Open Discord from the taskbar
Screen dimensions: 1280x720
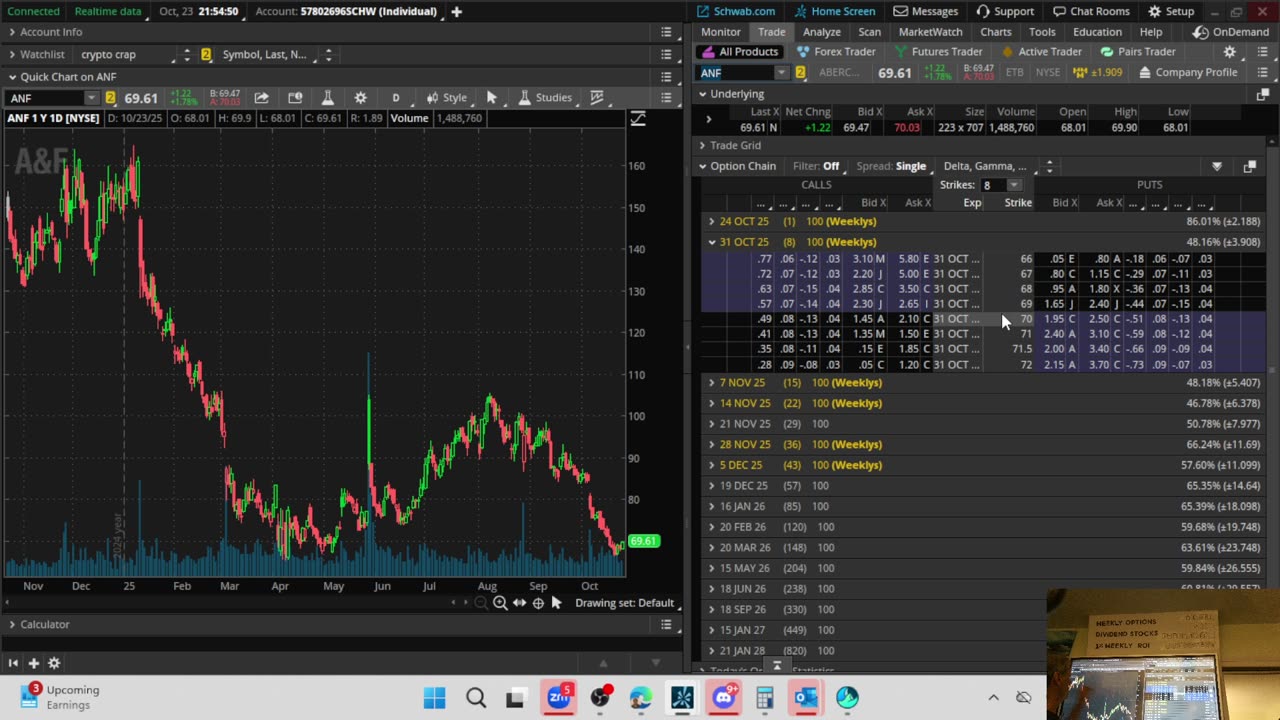click(724, 698)
